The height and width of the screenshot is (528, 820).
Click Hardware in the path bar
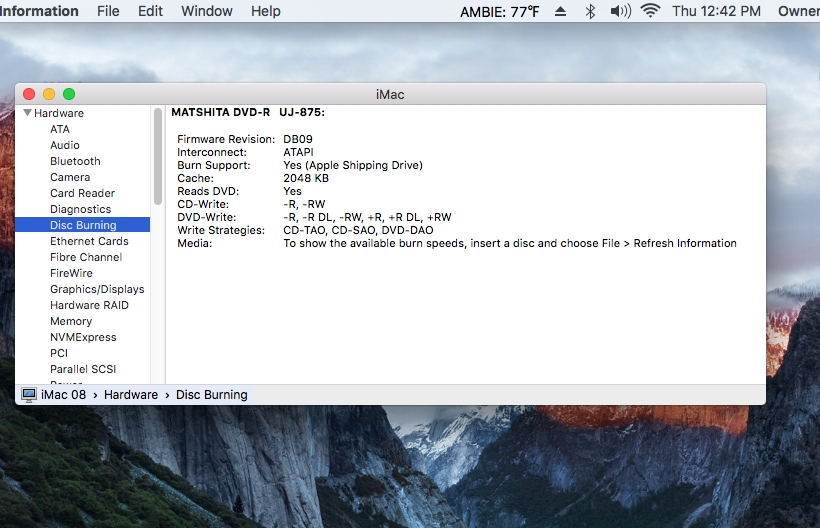[x=131, y=395]
